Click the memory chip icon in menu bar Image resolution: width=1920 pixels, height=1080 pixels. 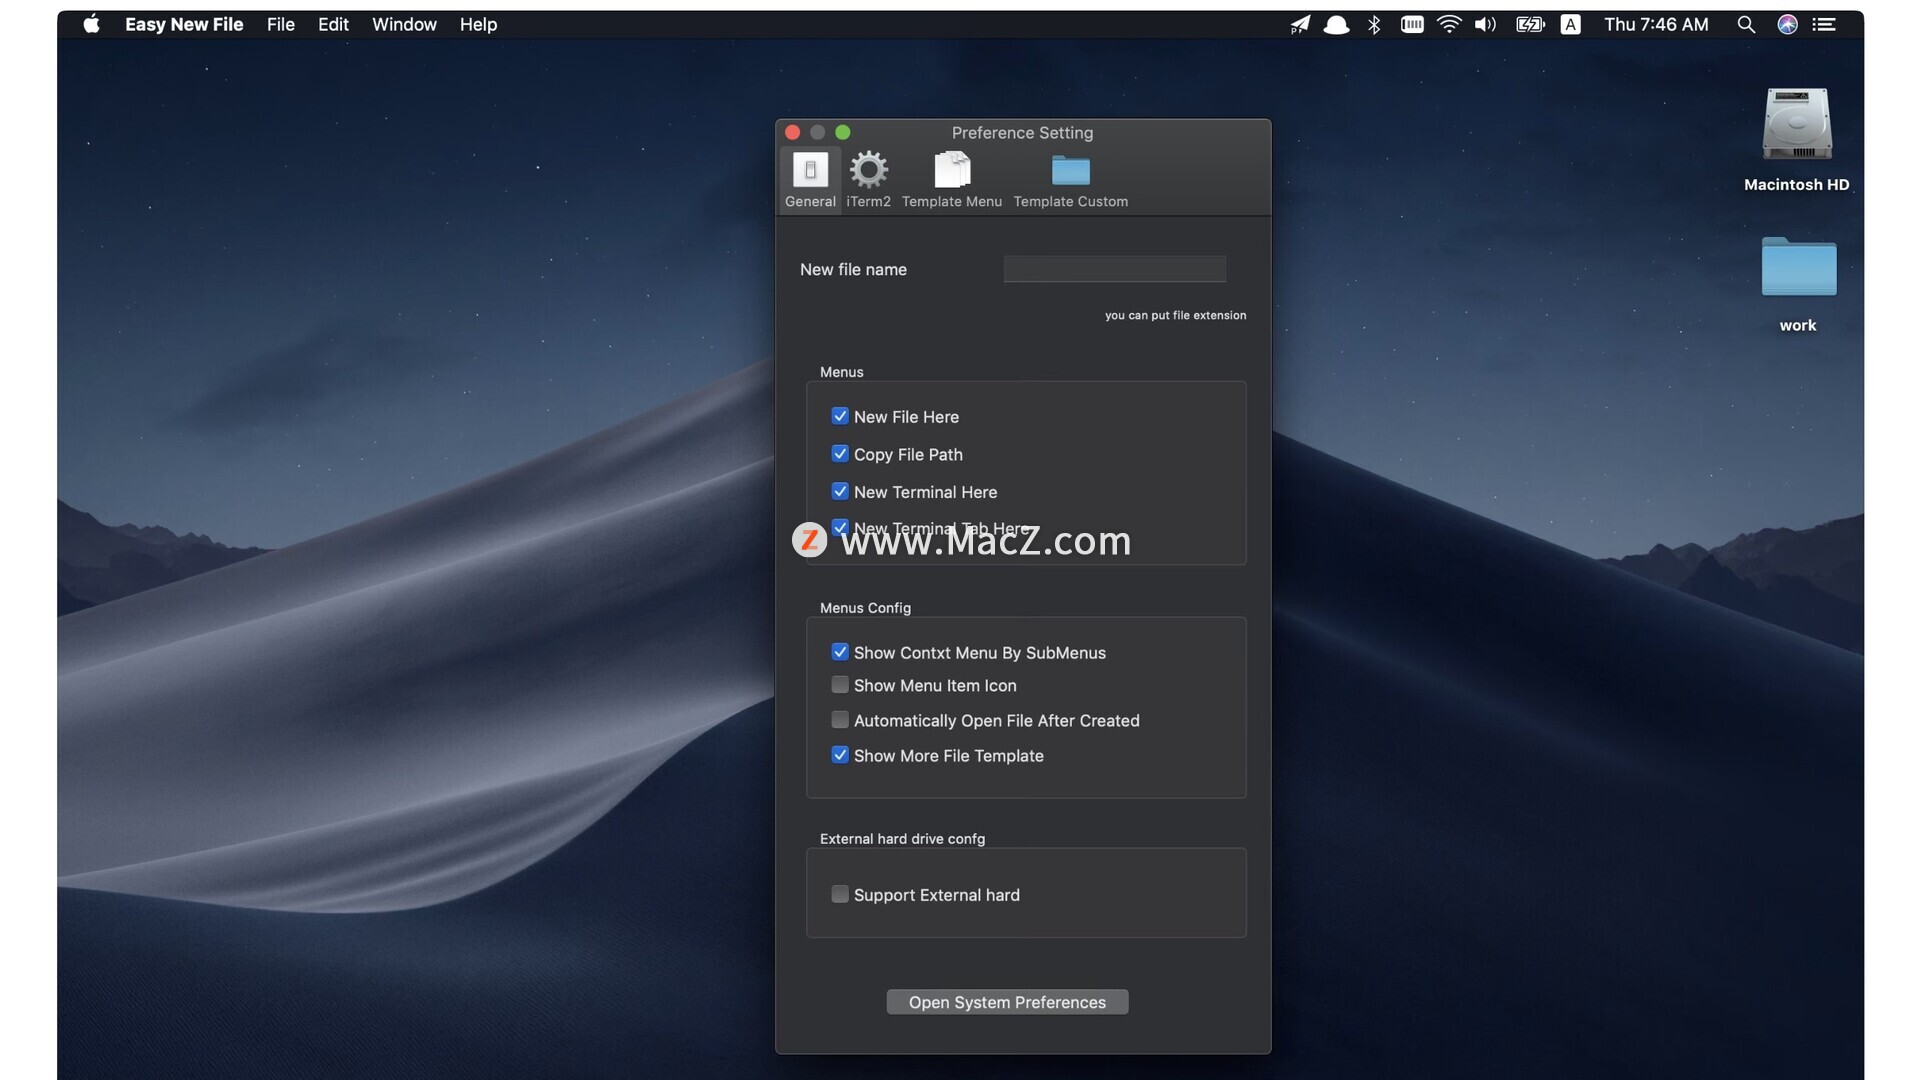pos(1412,25)
